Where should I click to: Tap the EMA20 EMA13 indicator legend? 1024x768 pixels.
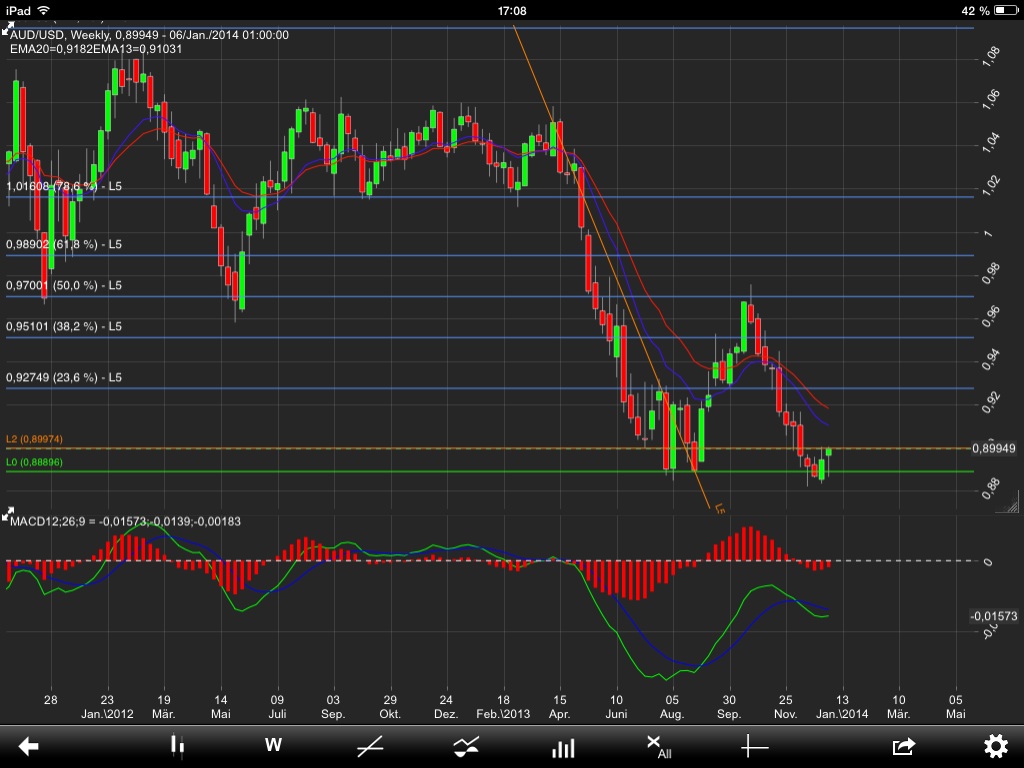coord(96,49)
